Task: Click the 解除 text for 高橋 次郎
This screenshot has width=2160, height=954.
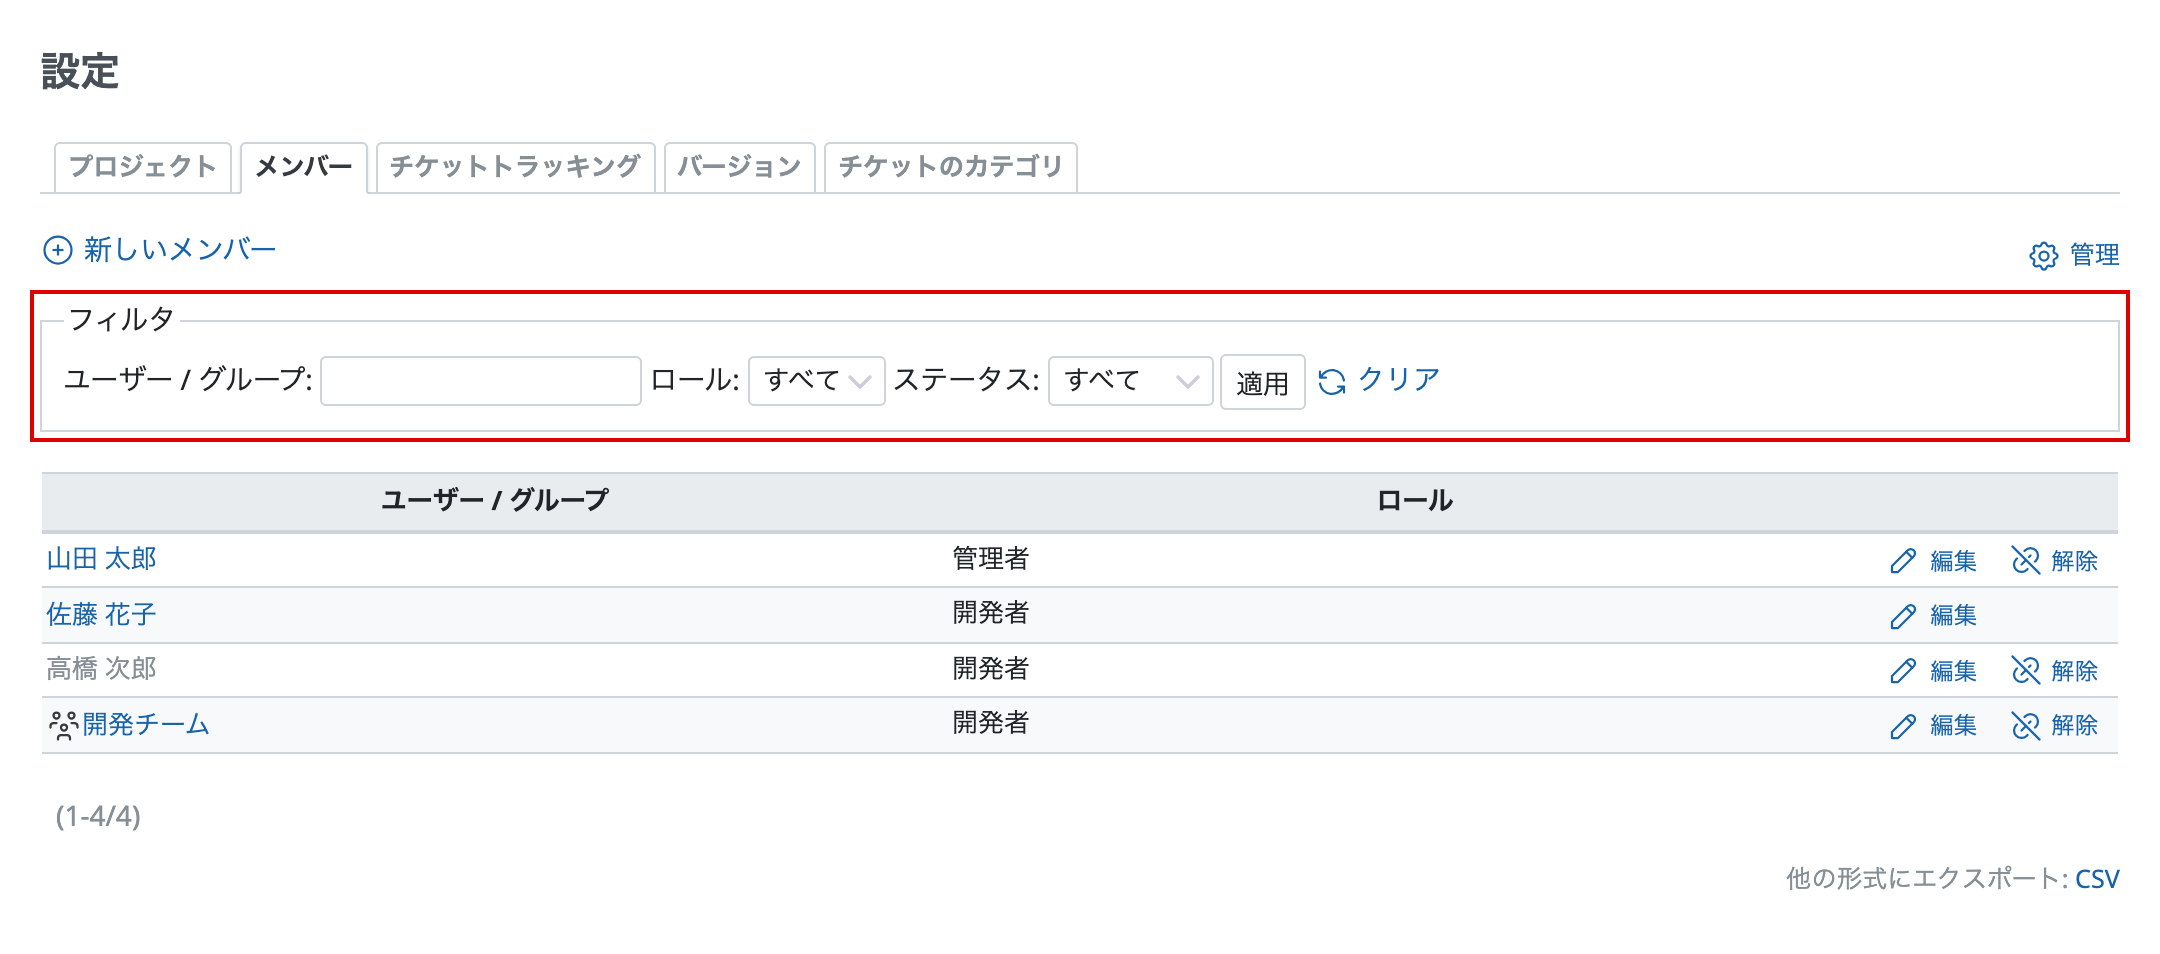Action: [x=2074, y=671]
